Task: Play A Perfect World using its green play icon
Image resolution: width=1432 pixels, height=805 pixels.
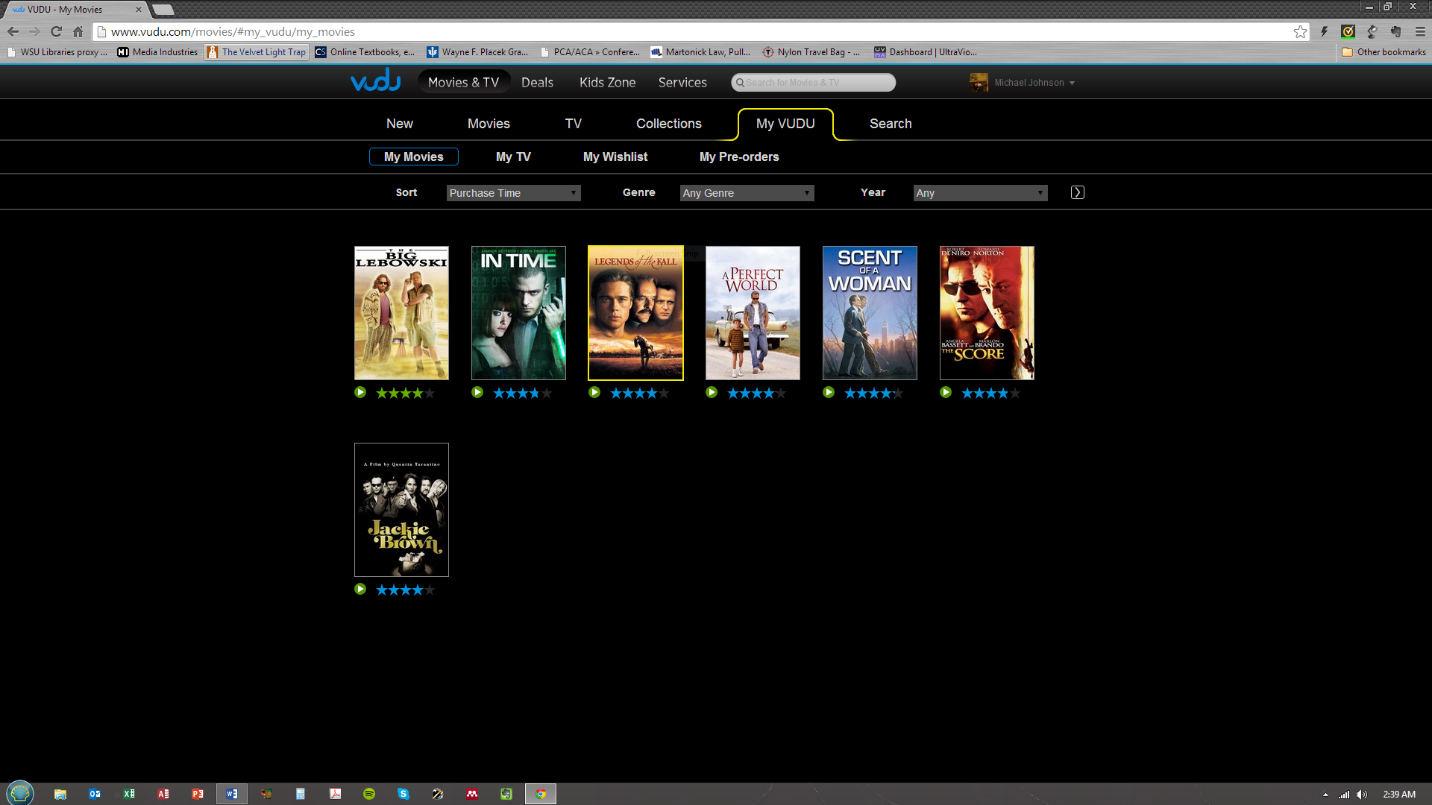Action: tap(711, 392)
